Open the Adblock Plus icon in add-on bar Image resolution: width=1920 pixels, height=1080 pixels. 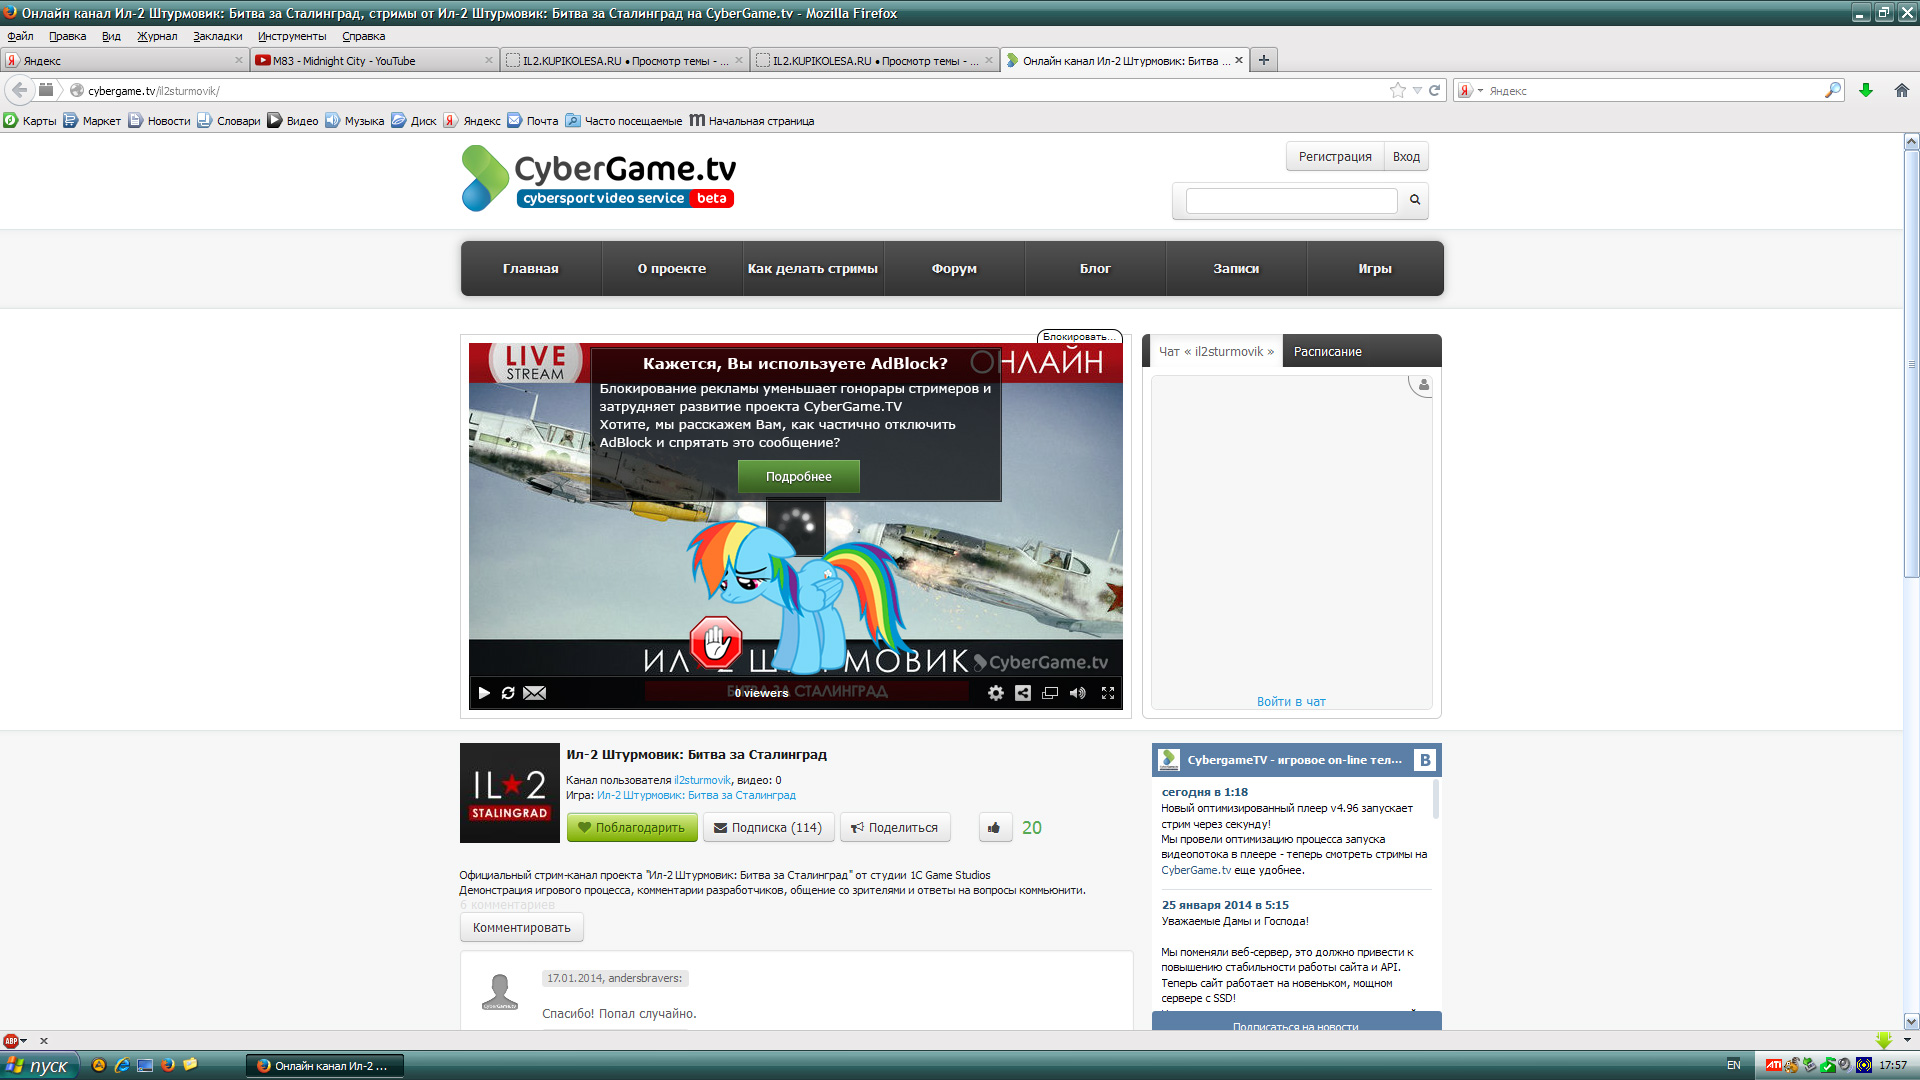click(x=11, y=1041)
